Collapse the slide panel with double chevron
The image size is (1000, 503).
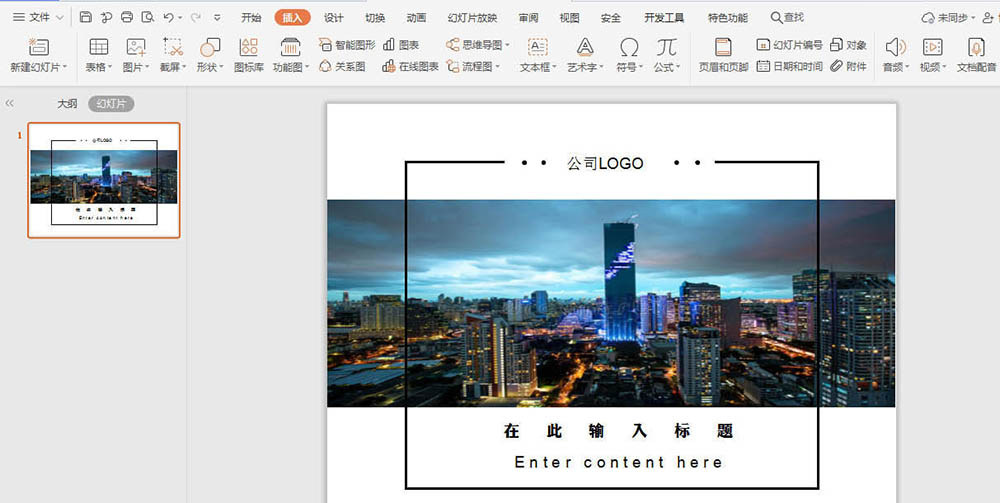(x=10, y=104)
